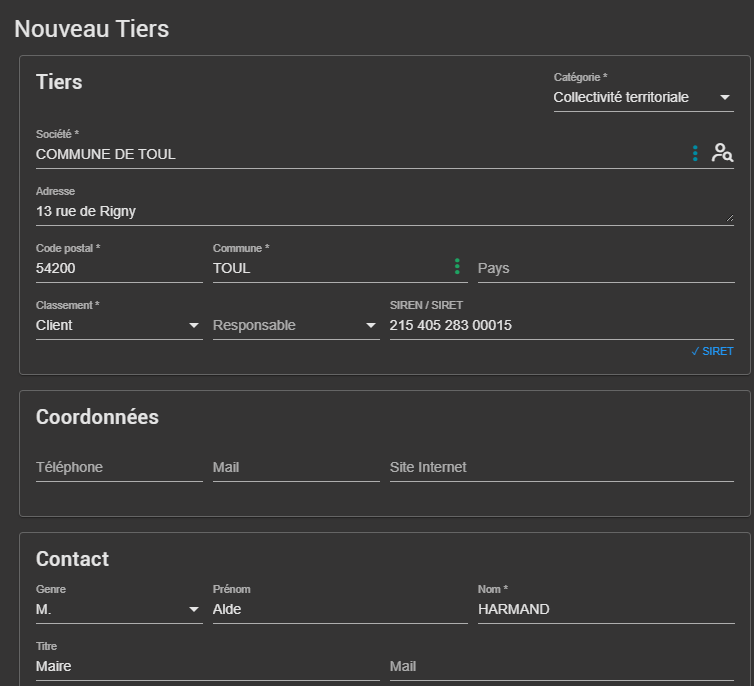Open the blue three-dot menu beside Société
This screenshot has width=754, height=686.
pyautogui.click(x=695, y=153)
